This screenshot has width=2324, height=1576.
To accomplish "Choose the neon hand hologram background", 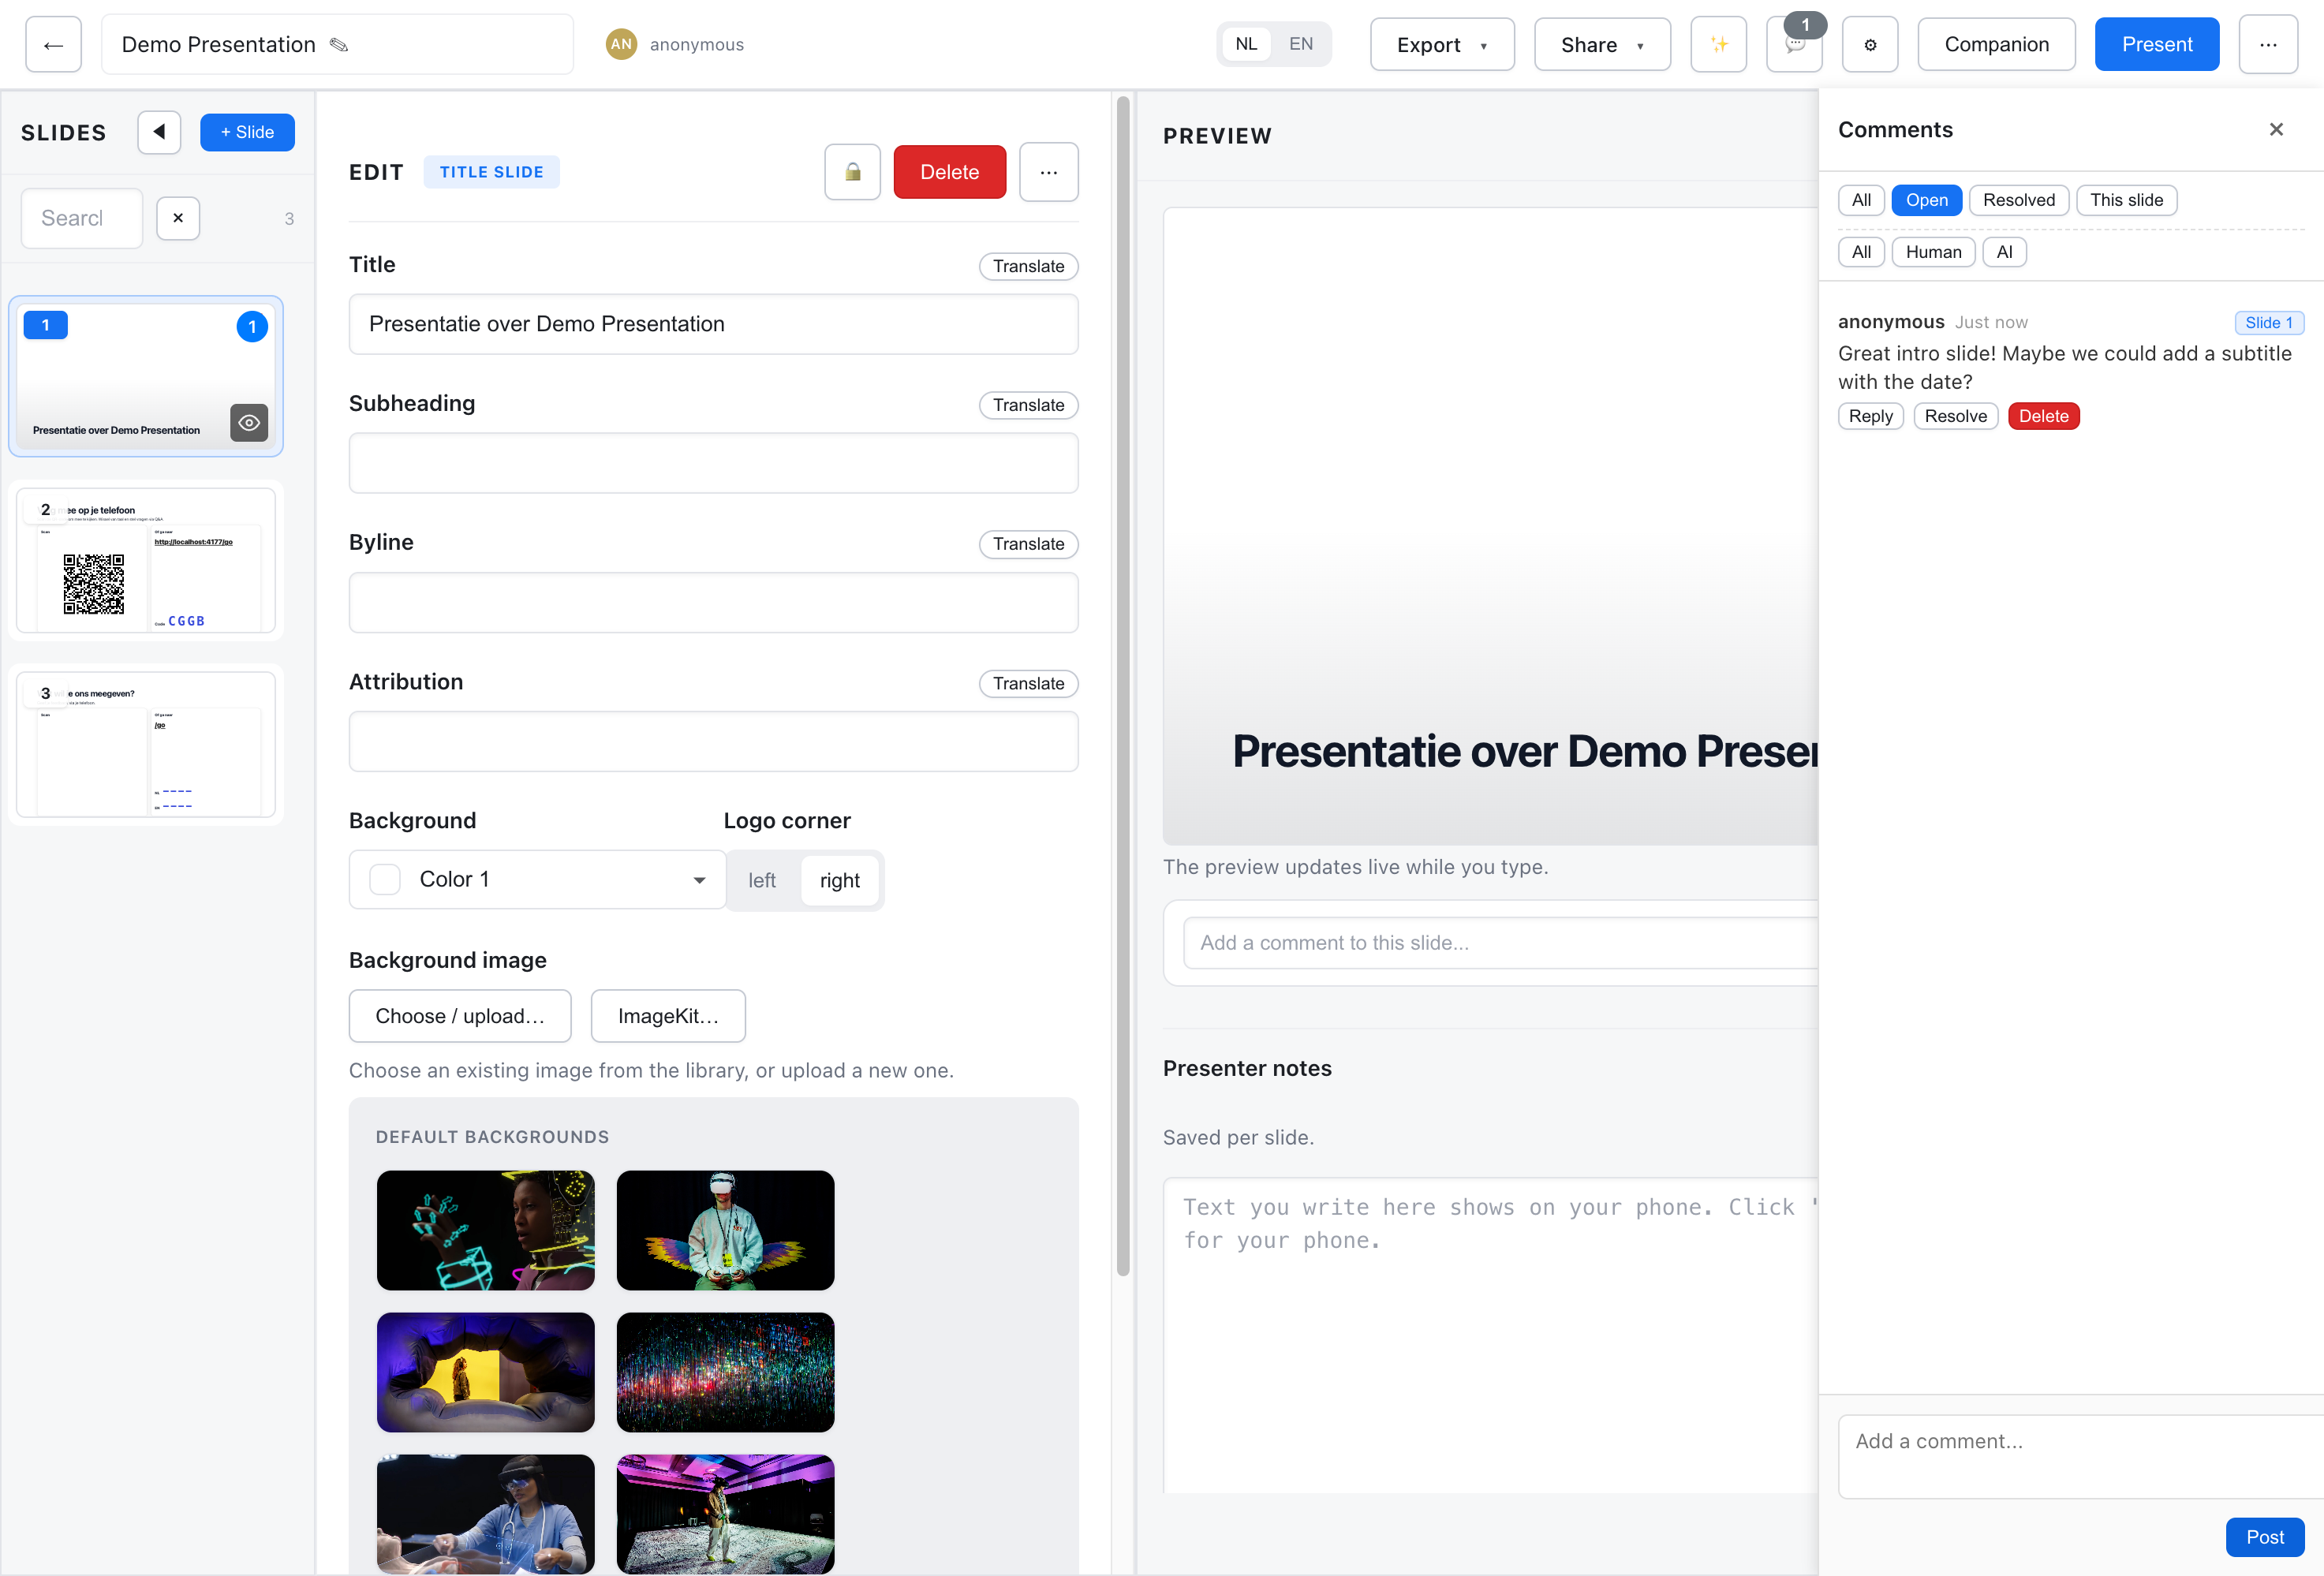I will pyautogui.click(x=485, y=1231).
